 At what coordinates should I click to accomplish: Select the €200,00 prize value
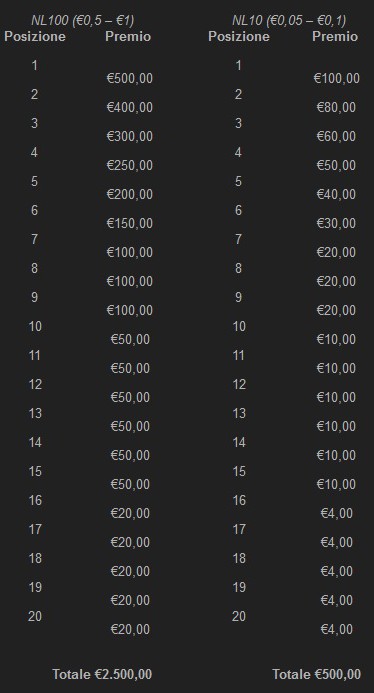[x=130, y=194]
